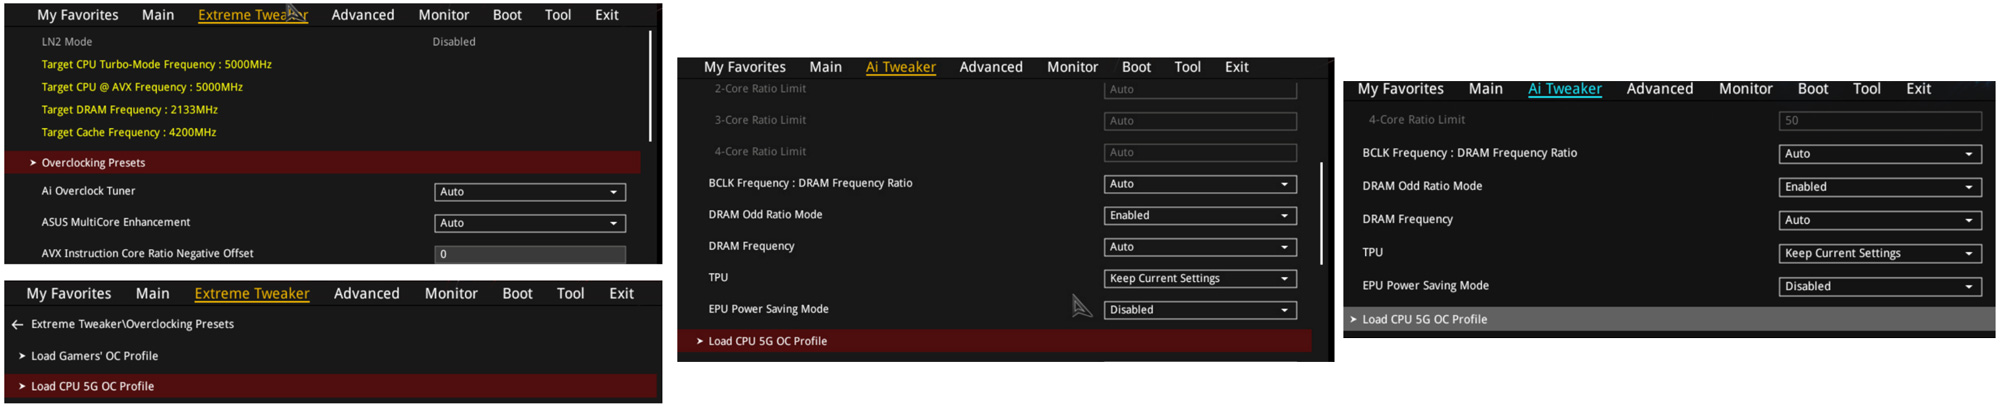
Task: Open Advanced tab beside the blue Ai Tweaker tab
Action: click(1660, 89)
